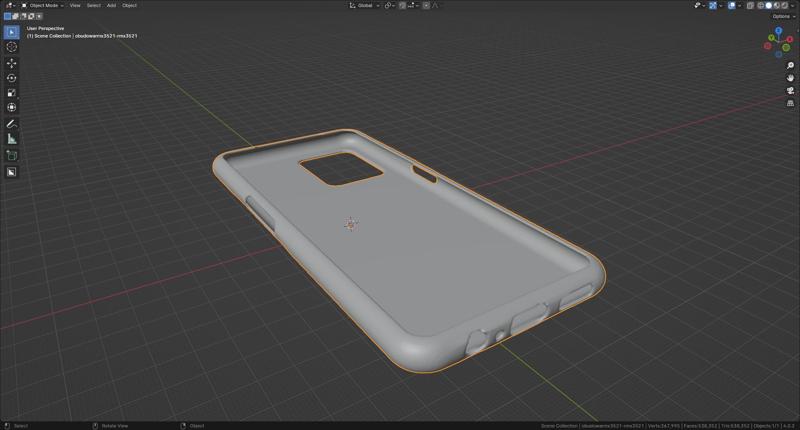800x430 pixels.
Task: Select the Annotate tool
Action: coord(11,124)
